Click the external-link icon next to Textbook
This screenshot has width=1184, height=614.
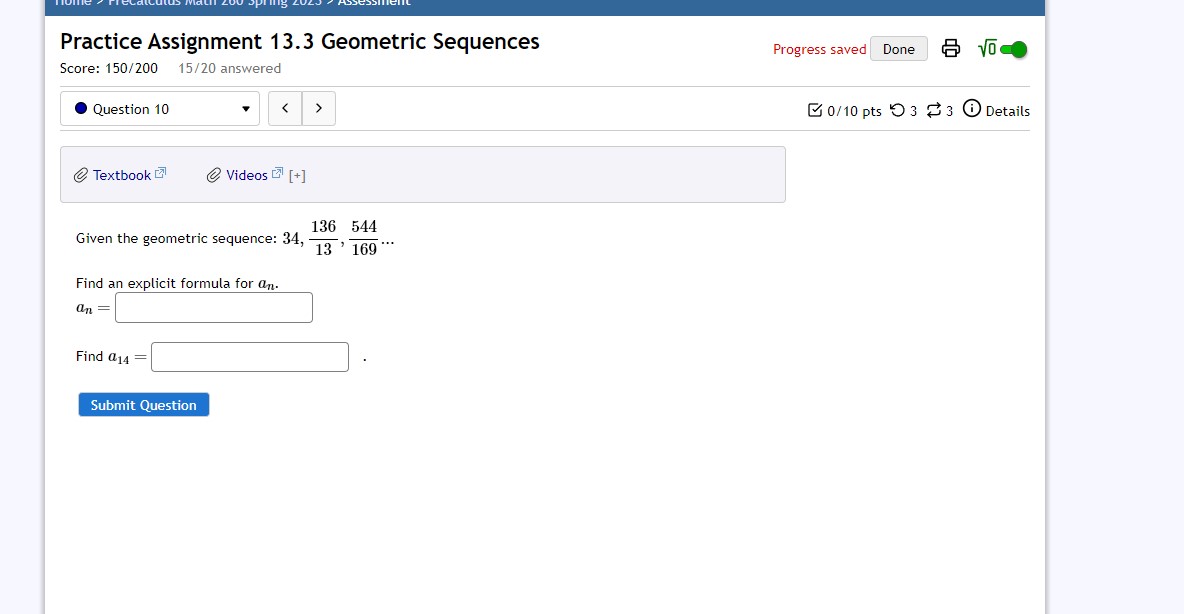pyautogui.click(x=158, y=171)
